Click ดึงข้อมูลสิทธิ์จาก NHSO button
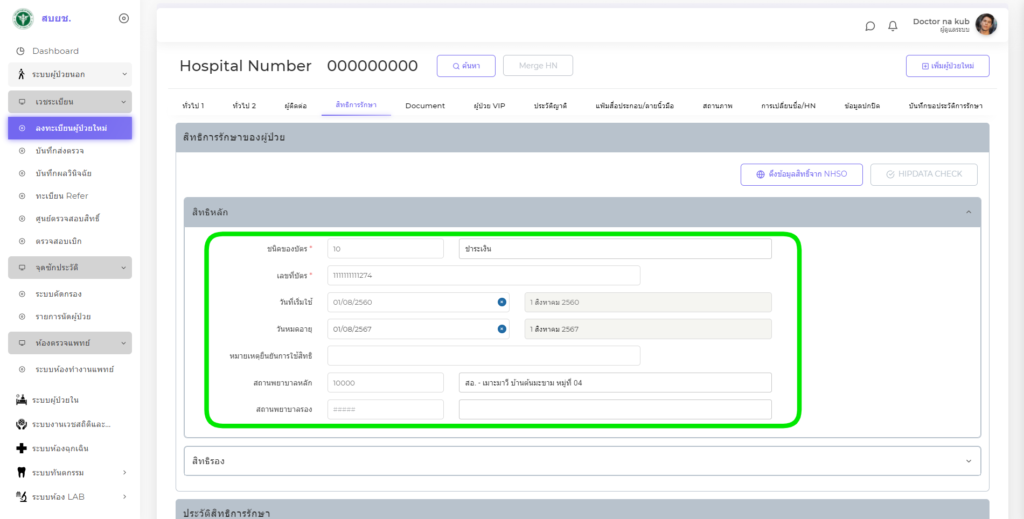The width and height of the screenshot is (1024, 519). tap(800, 174)
